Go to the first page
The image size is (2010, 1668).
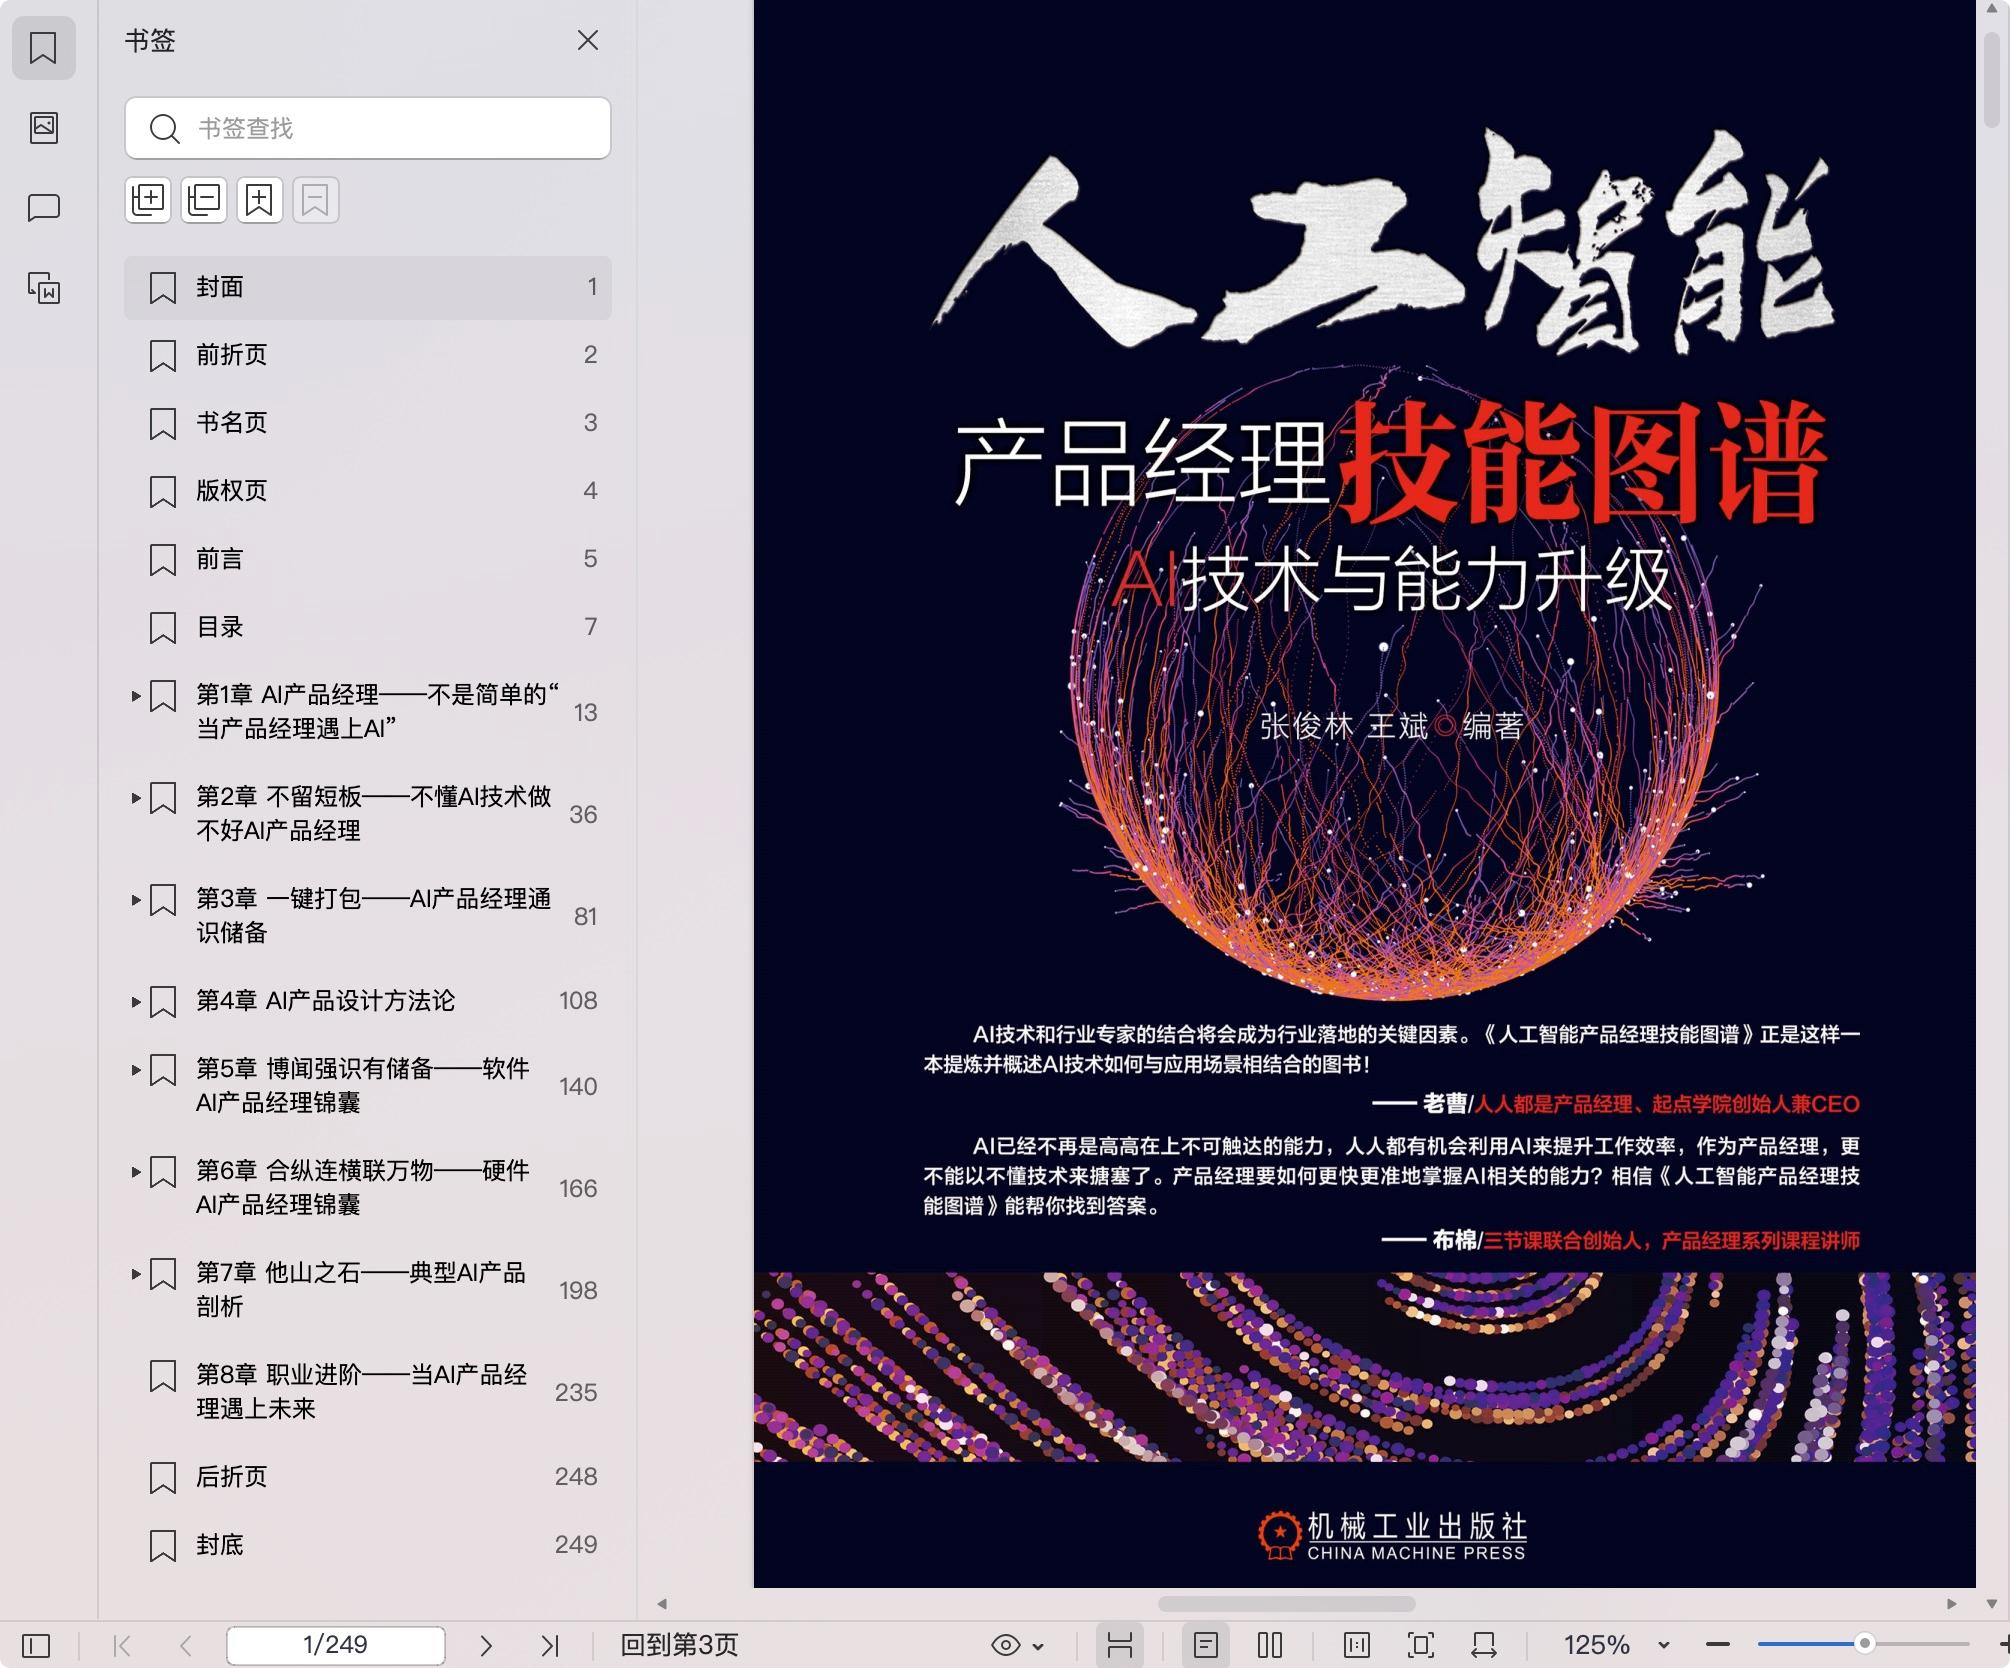(x=122, y=1645)
